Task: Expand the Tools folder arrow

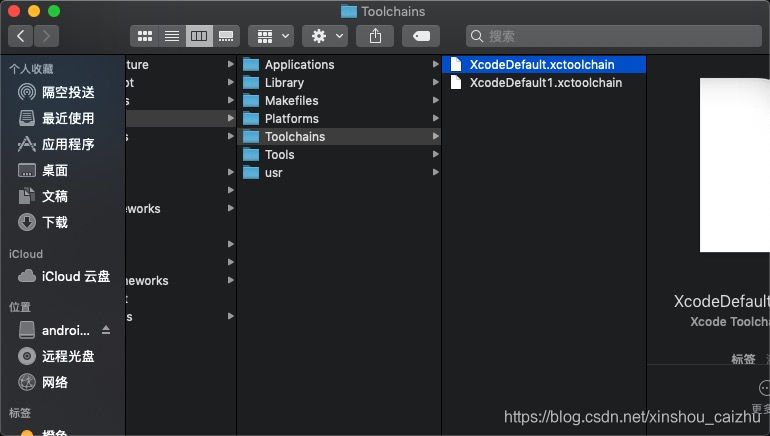Action: coord(435,154)
